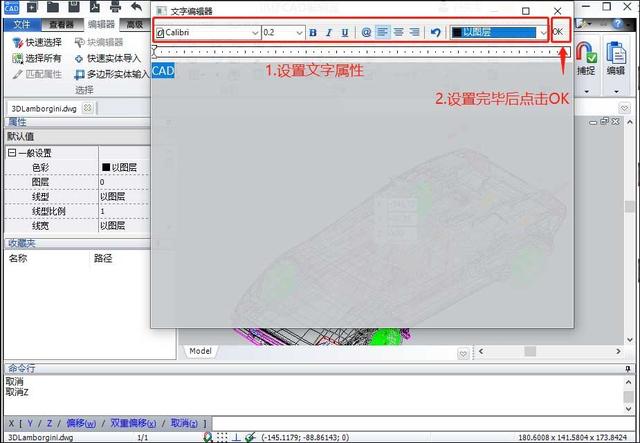640x443 pixels.
Task: Click the 取消(z) command option
Action: (x=184, y=423)
